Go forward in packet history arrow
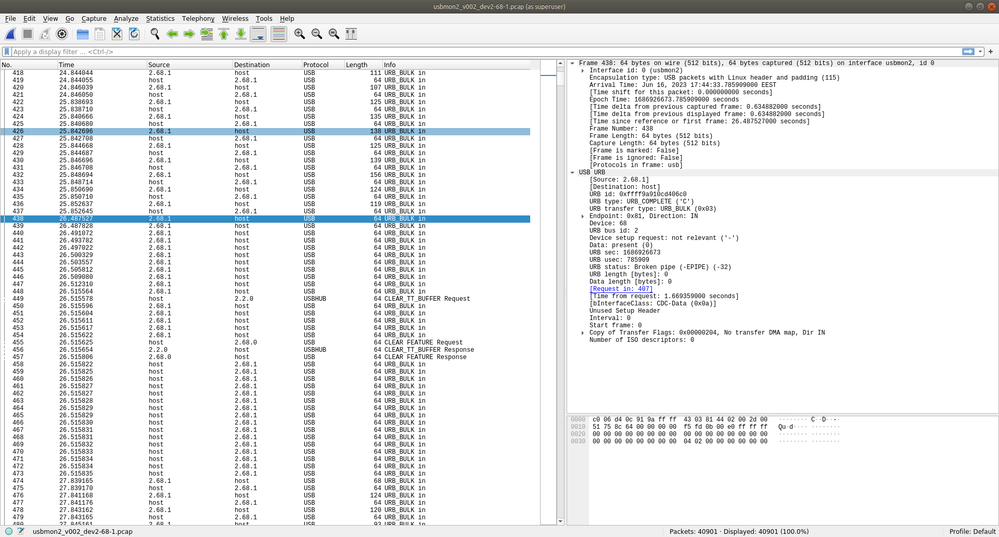 pos(189,34)
